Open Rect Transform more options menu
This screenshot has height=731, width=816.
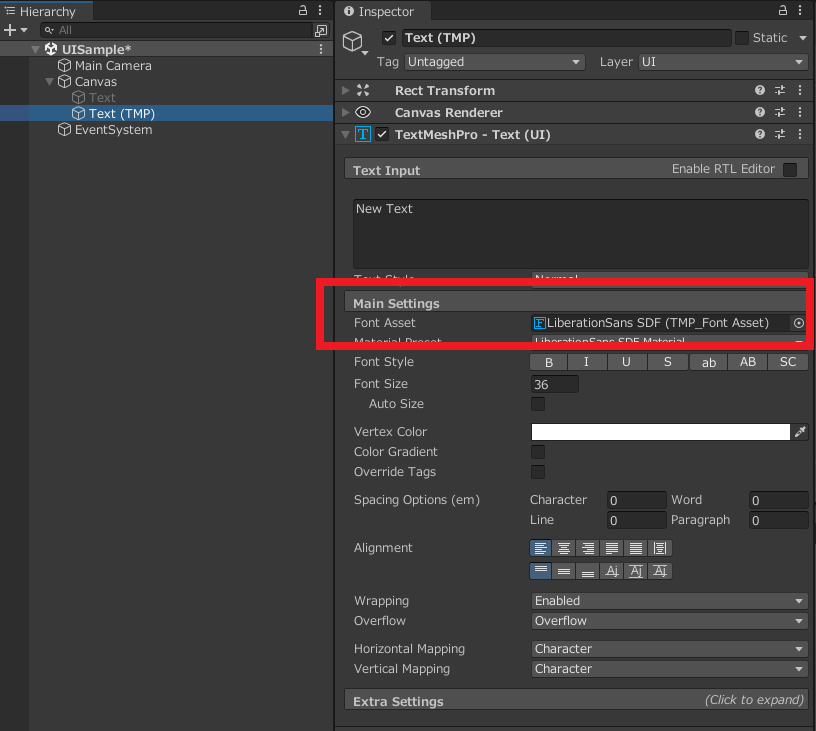coord(800,91)
